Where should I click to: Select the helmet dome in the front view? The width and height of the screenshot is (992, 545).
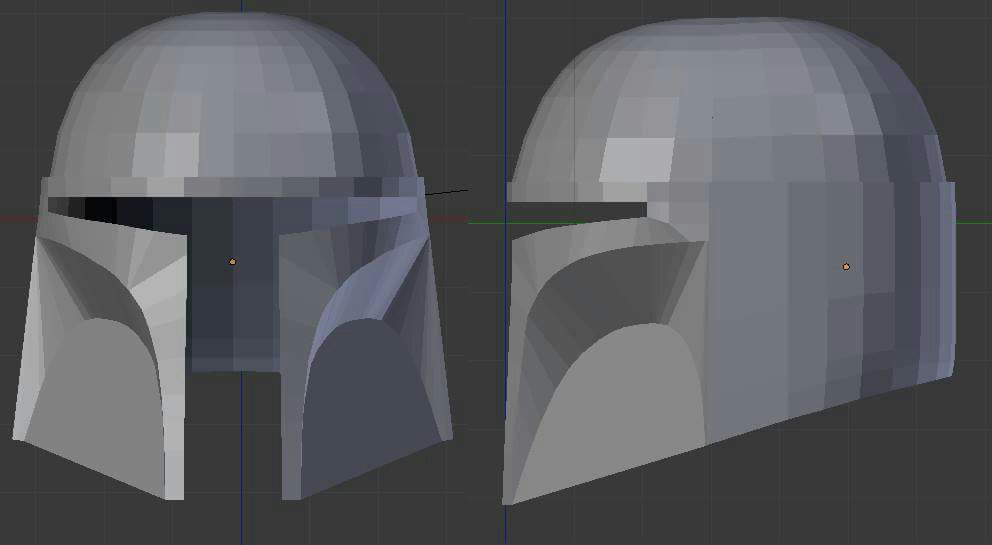(x=234, y=95)
